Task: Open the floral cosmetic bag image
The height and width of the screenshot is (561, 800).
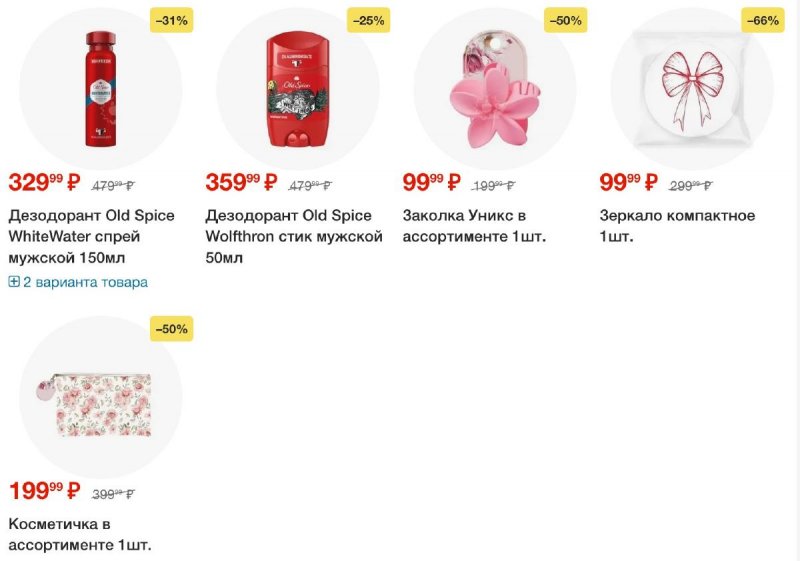Action: (x=101, y=398)
